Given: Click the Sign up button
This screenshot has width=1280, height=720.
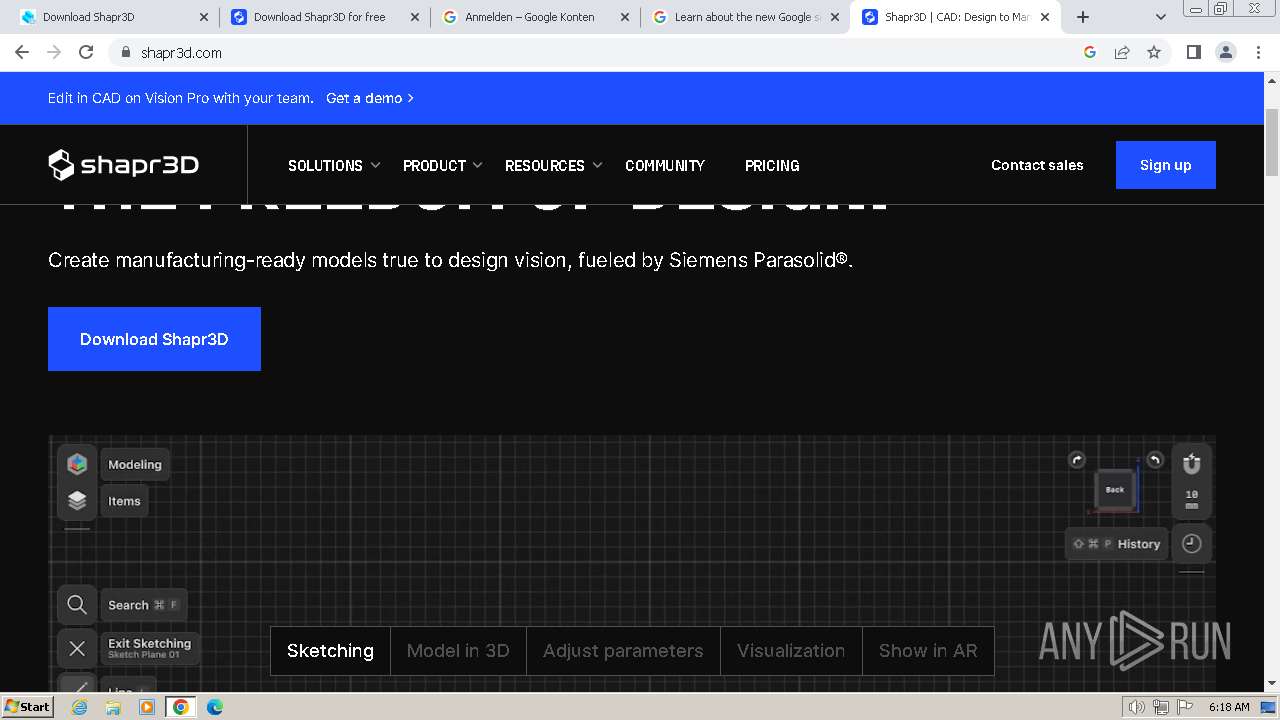Looking at the screenshot, I should coord(1166,165).
